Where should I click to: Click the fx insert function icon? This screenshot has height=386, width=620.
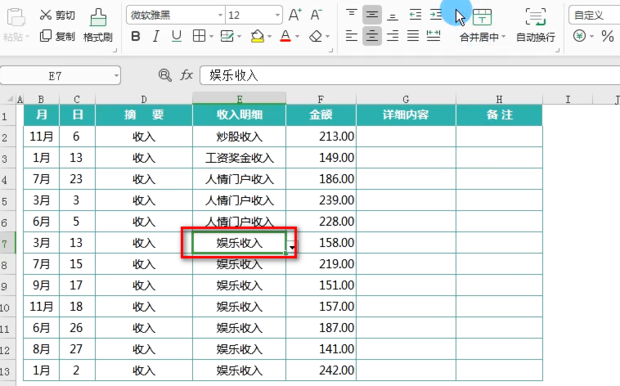pyautogui.click(x=186, y=75)
